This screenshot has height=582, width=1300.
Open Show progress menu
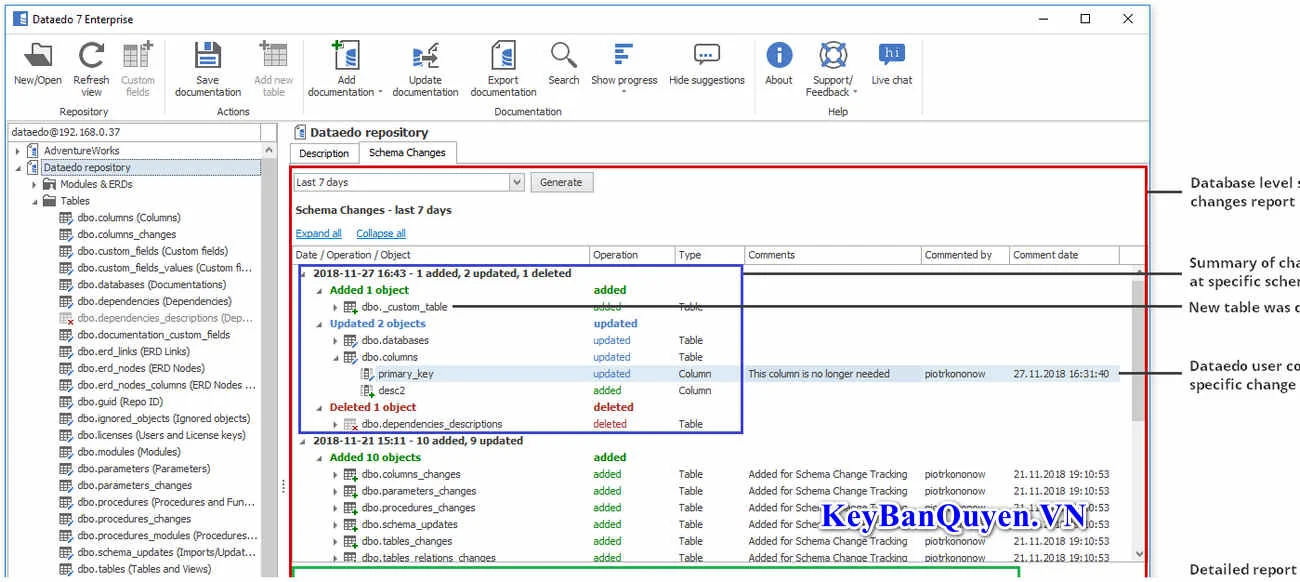click(624, 68)
